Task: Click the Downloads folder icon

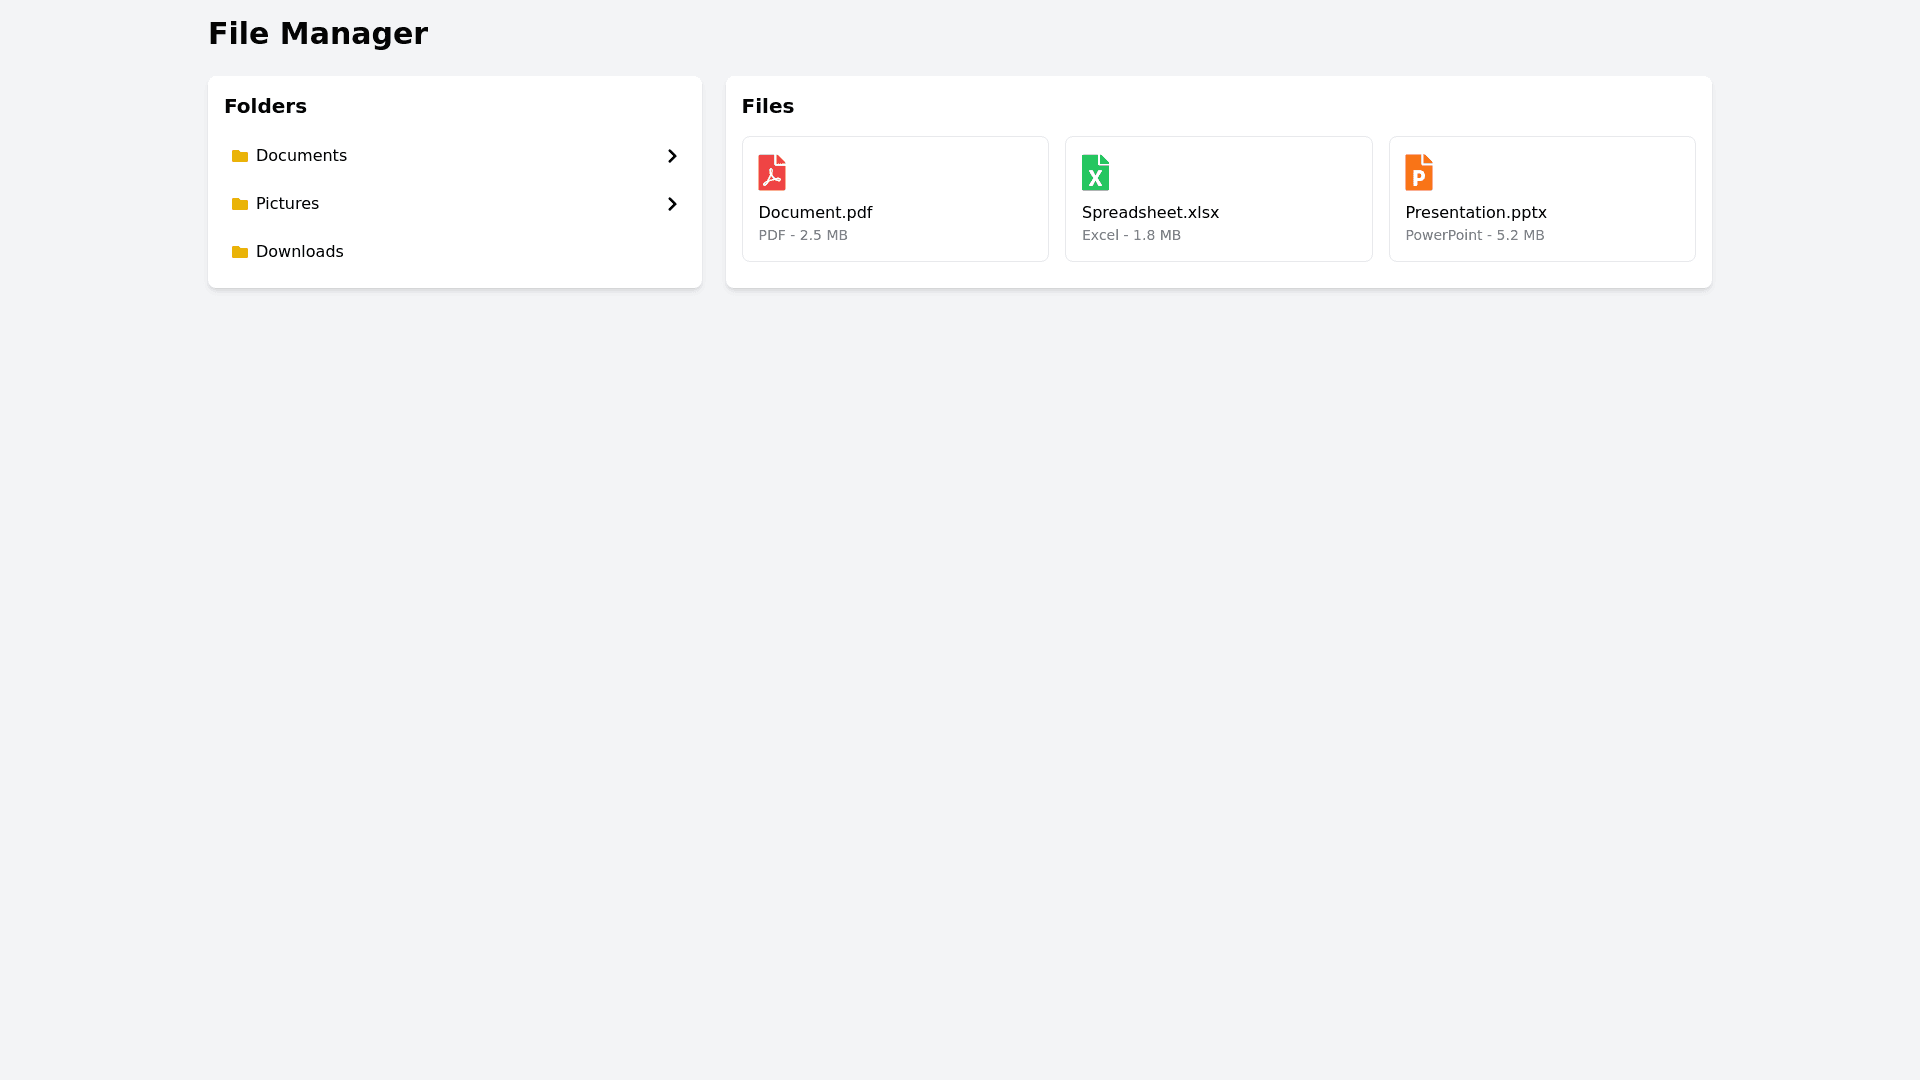Action: point(240,252)
